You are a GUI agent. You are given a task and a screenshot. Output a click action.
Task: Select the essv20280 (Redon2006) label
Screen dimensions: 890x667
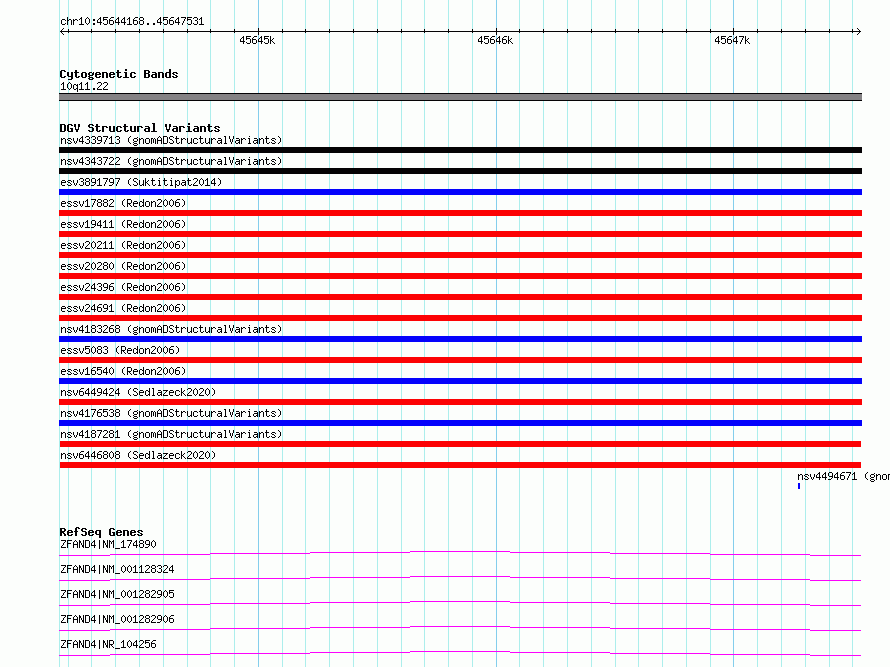pos(123,266)
